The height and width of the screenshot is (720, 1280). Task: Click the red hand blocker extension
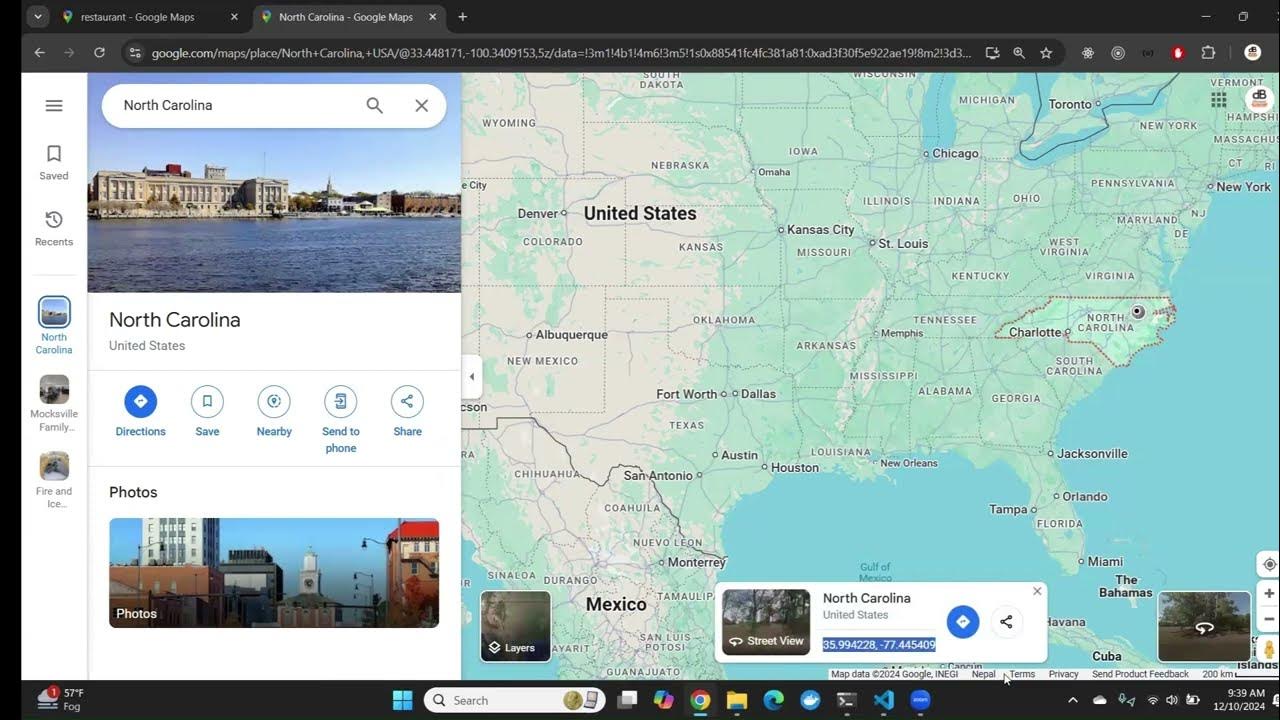pyautogui.click(x=1178, y=53)
